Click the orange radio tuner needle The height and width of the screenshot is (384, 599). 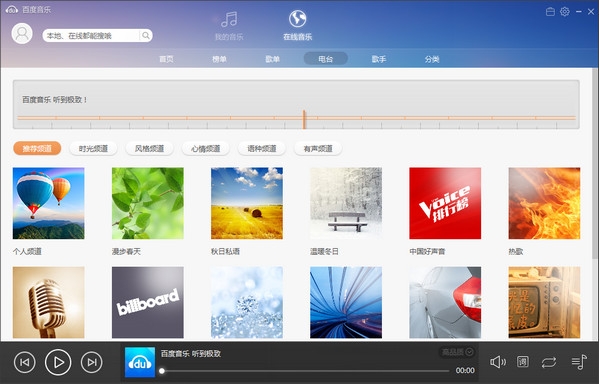(304, 120)
